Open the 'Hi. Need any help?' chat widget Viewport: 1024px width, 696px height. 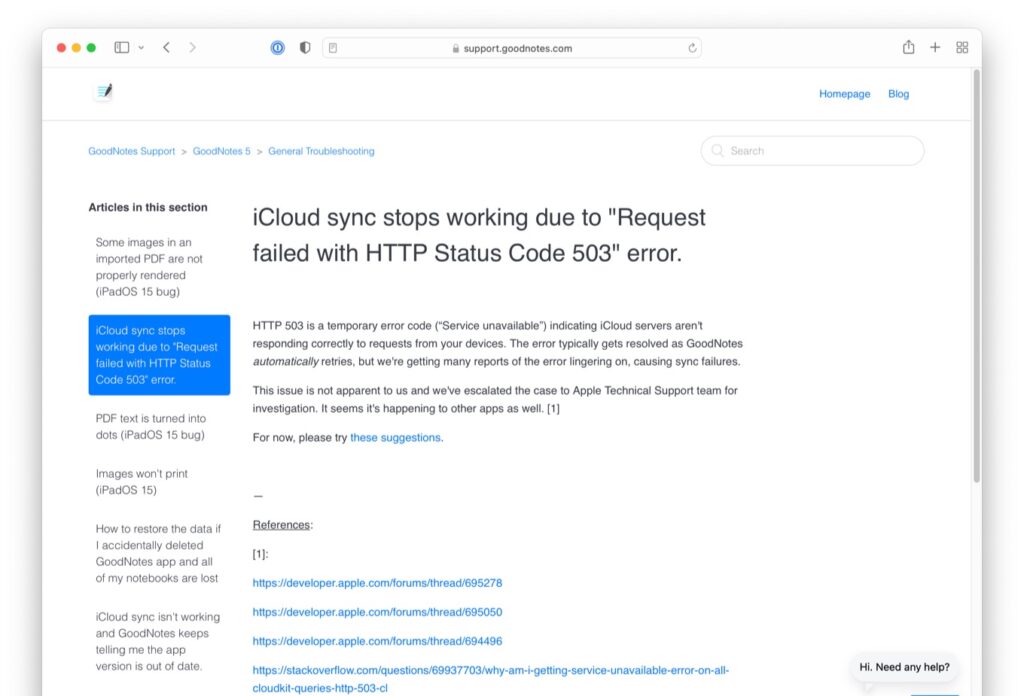point(903,666)
